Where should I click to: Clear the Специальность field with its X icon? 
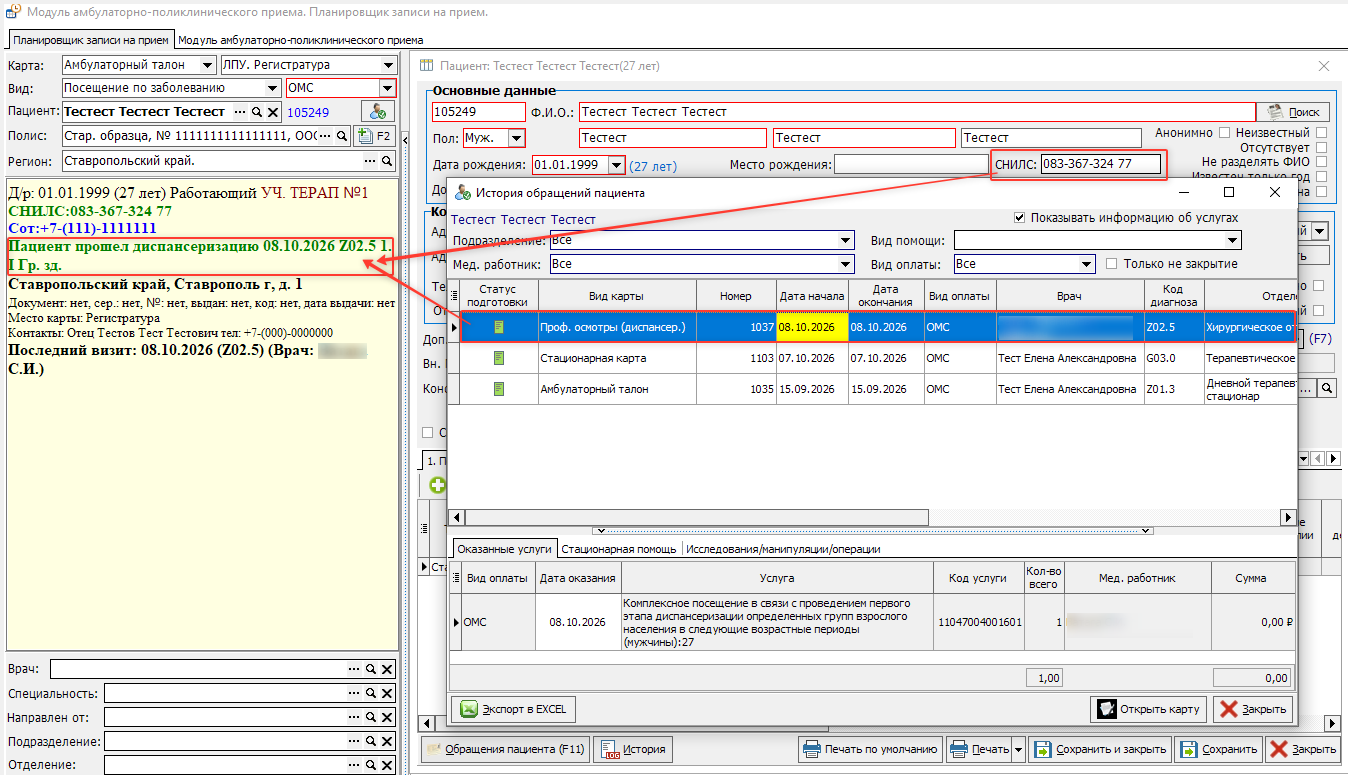click(387, 693)
